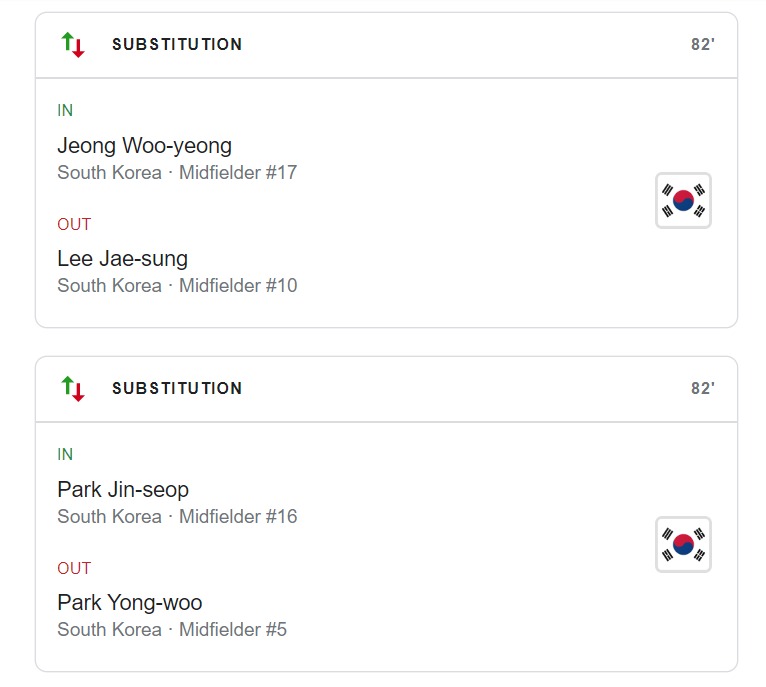Click substitution arrows icon above Jeong Woo-yeong

72,45
